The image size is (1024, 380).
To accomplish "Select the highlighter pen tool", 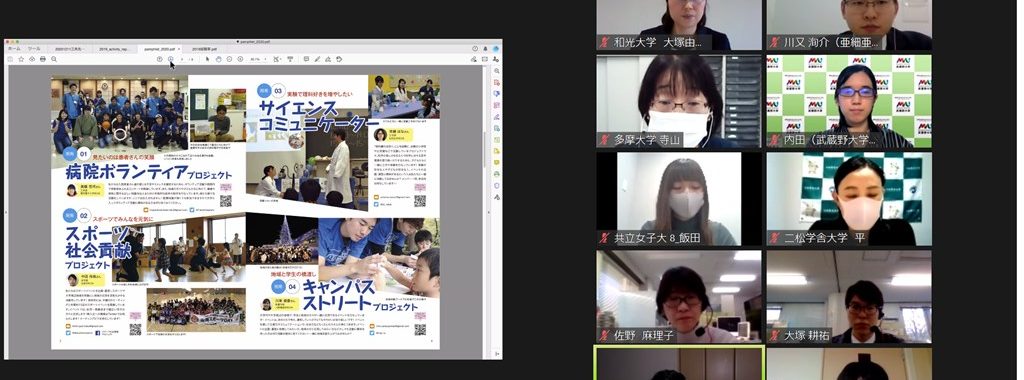I will pos(317,59).
